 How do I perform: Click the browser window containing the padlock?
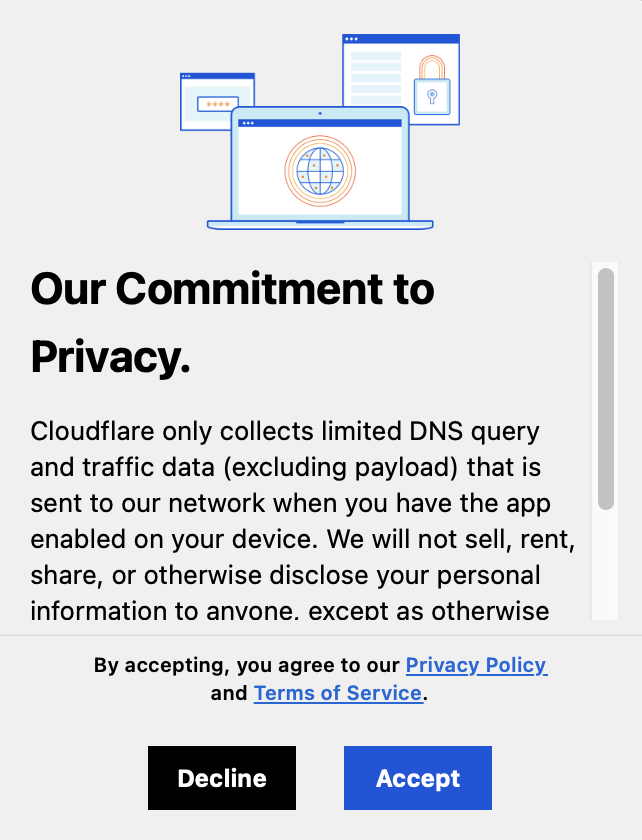[x=400, y=80]
